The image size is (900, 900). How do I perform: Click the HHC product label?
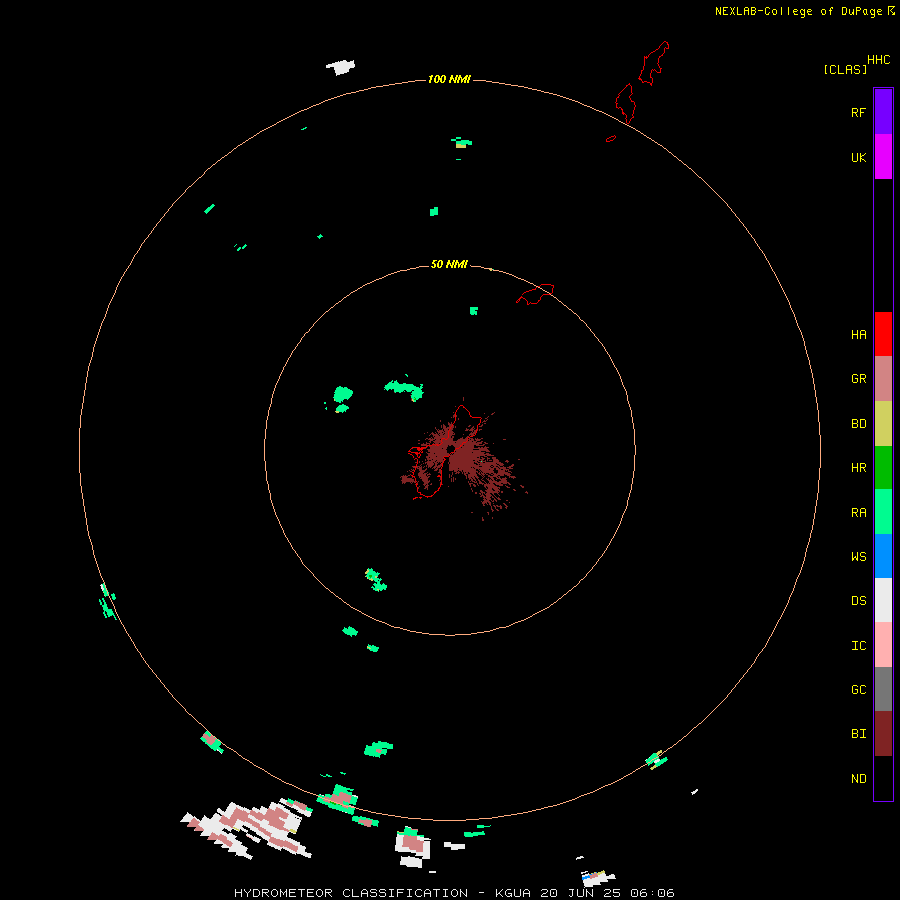[x=878, y=60]
